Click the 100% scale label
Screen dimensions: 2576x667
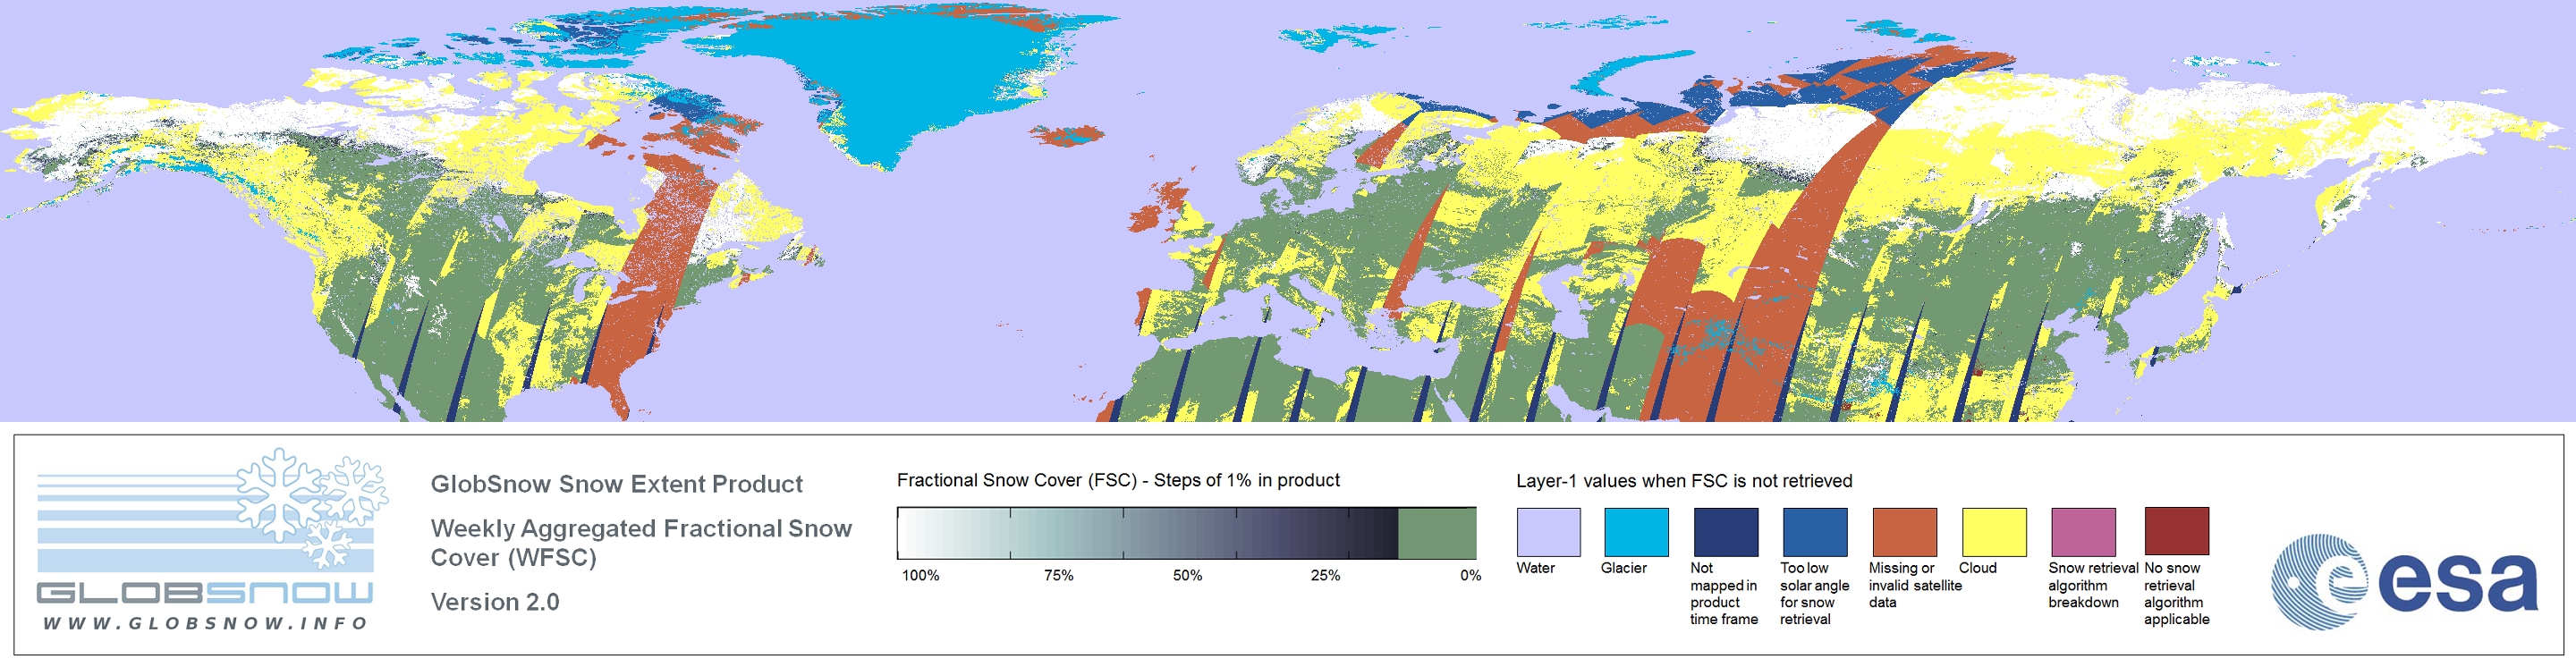(x=921, y=576)
